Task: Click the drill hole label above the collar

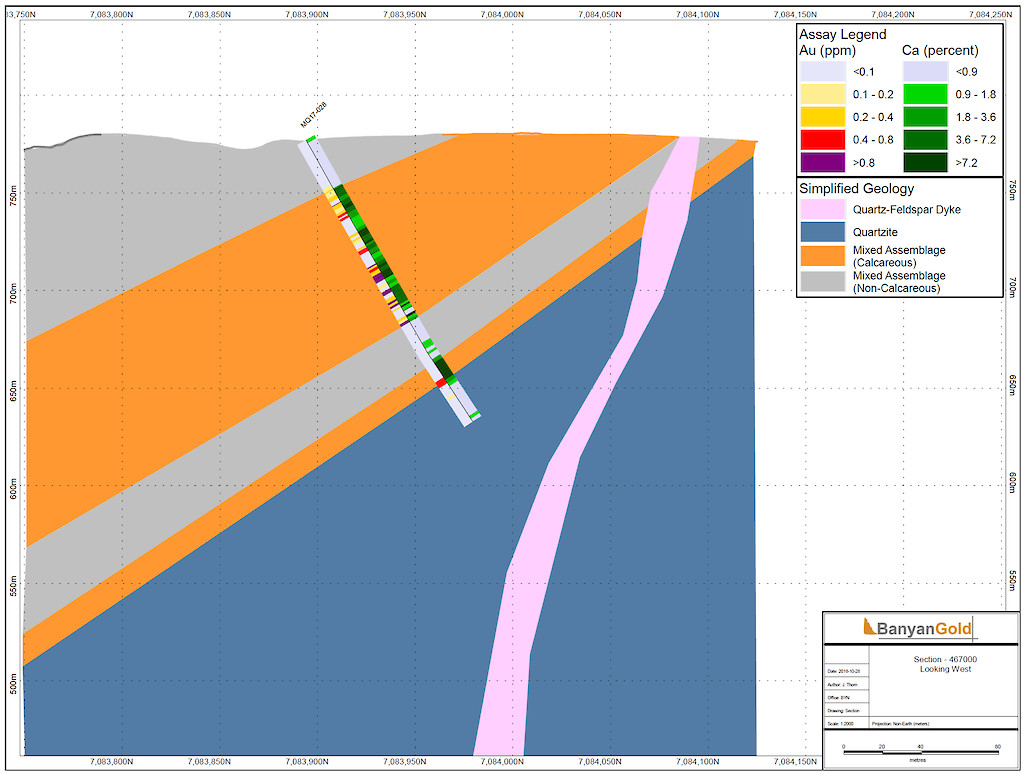Action: click(314, 115)
